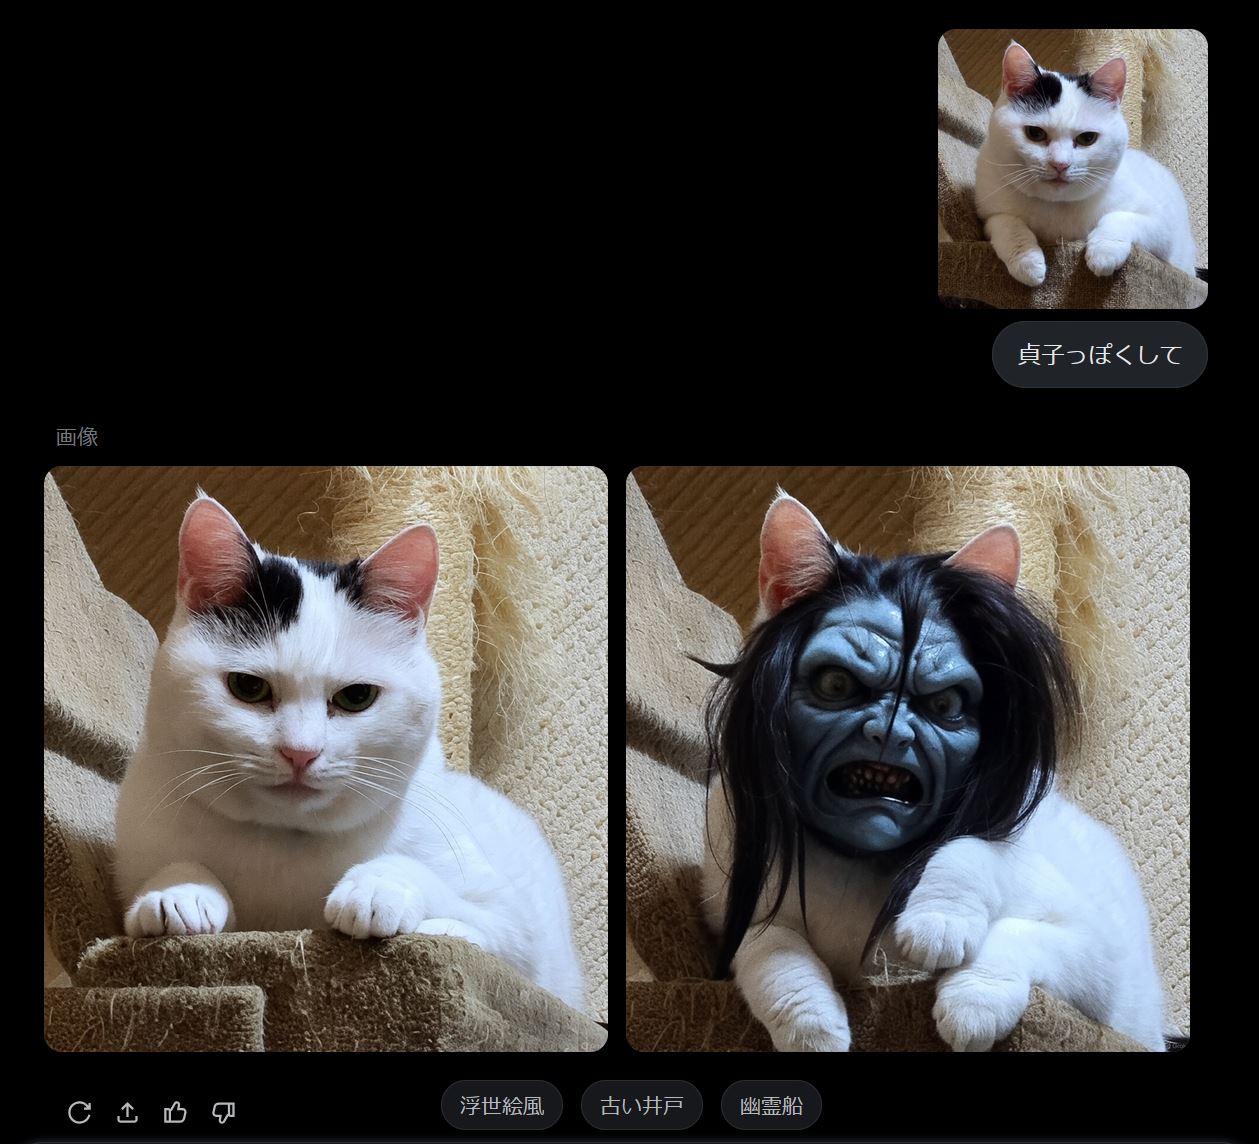Click the thumbs down icon
The height and width of the screenshot is (1144, 1259).
point(223,1112)
